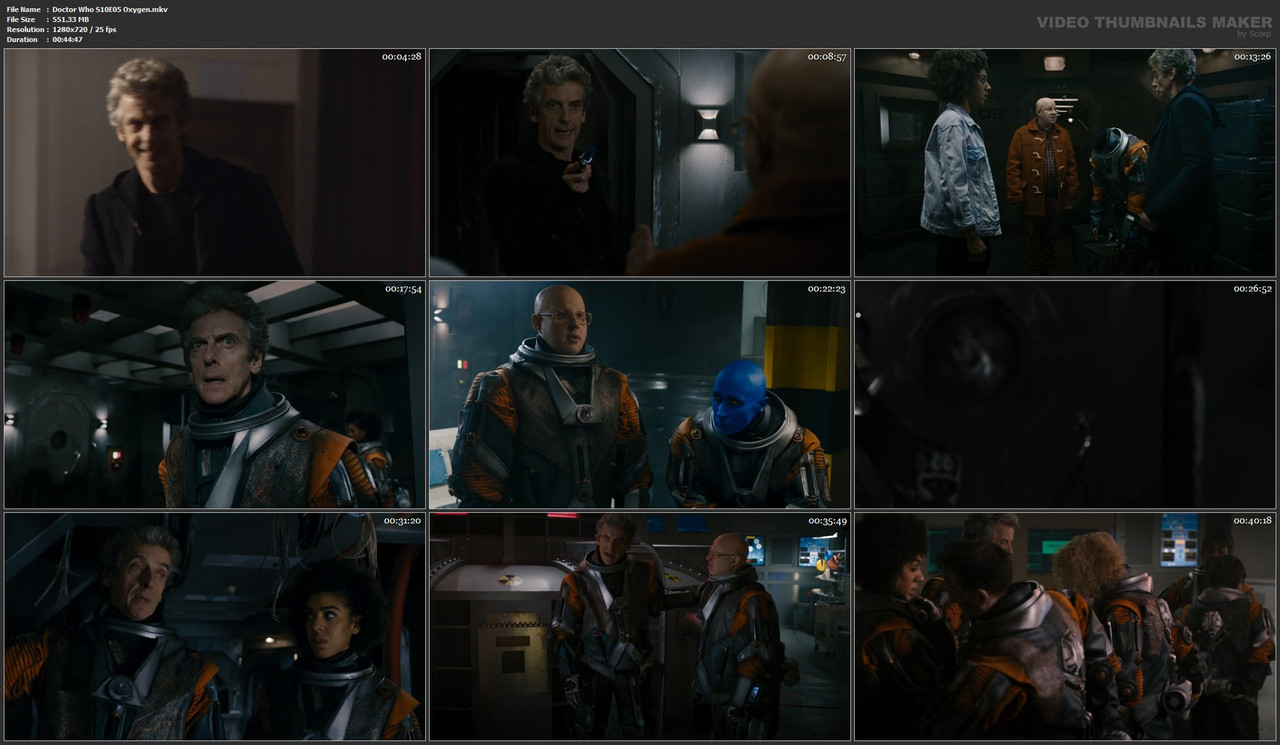Click the 'File Size' header label
The width and height of the screenshot is (1280, 745).
(x=22, y=19)
